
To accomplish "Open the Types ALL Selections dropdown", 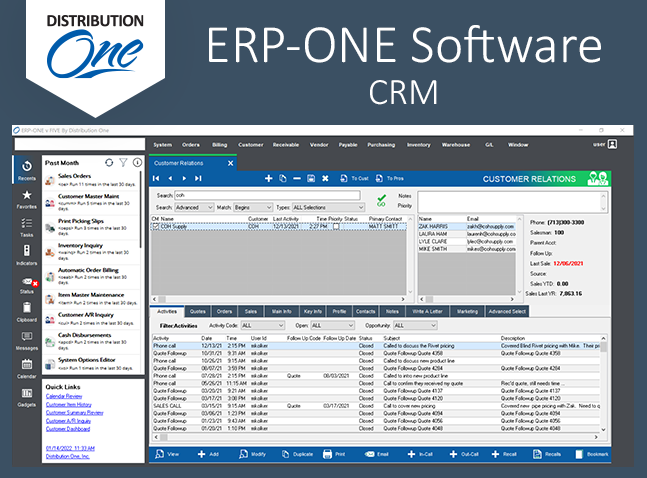I will point(328,207).
